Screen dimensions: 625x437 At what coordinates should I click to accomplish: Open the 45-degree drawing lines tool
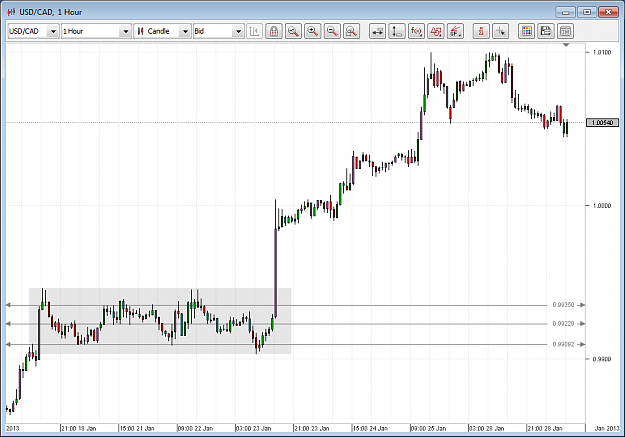[436, 31]
